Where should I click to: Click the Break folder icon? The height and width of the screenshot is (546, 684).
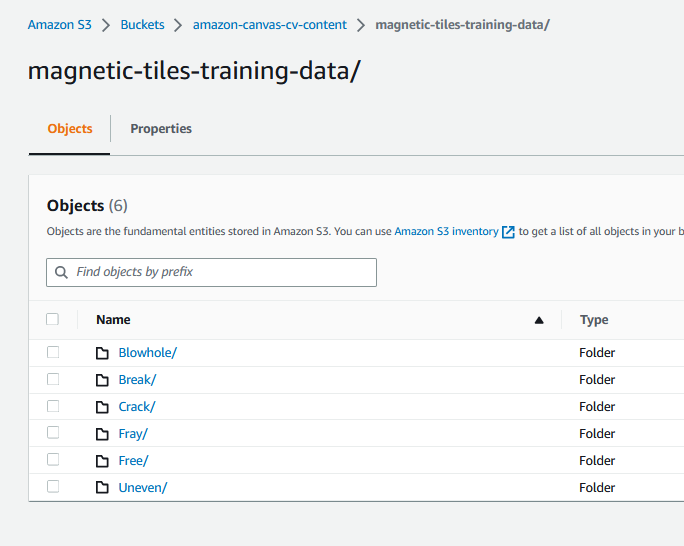[102, 380]
